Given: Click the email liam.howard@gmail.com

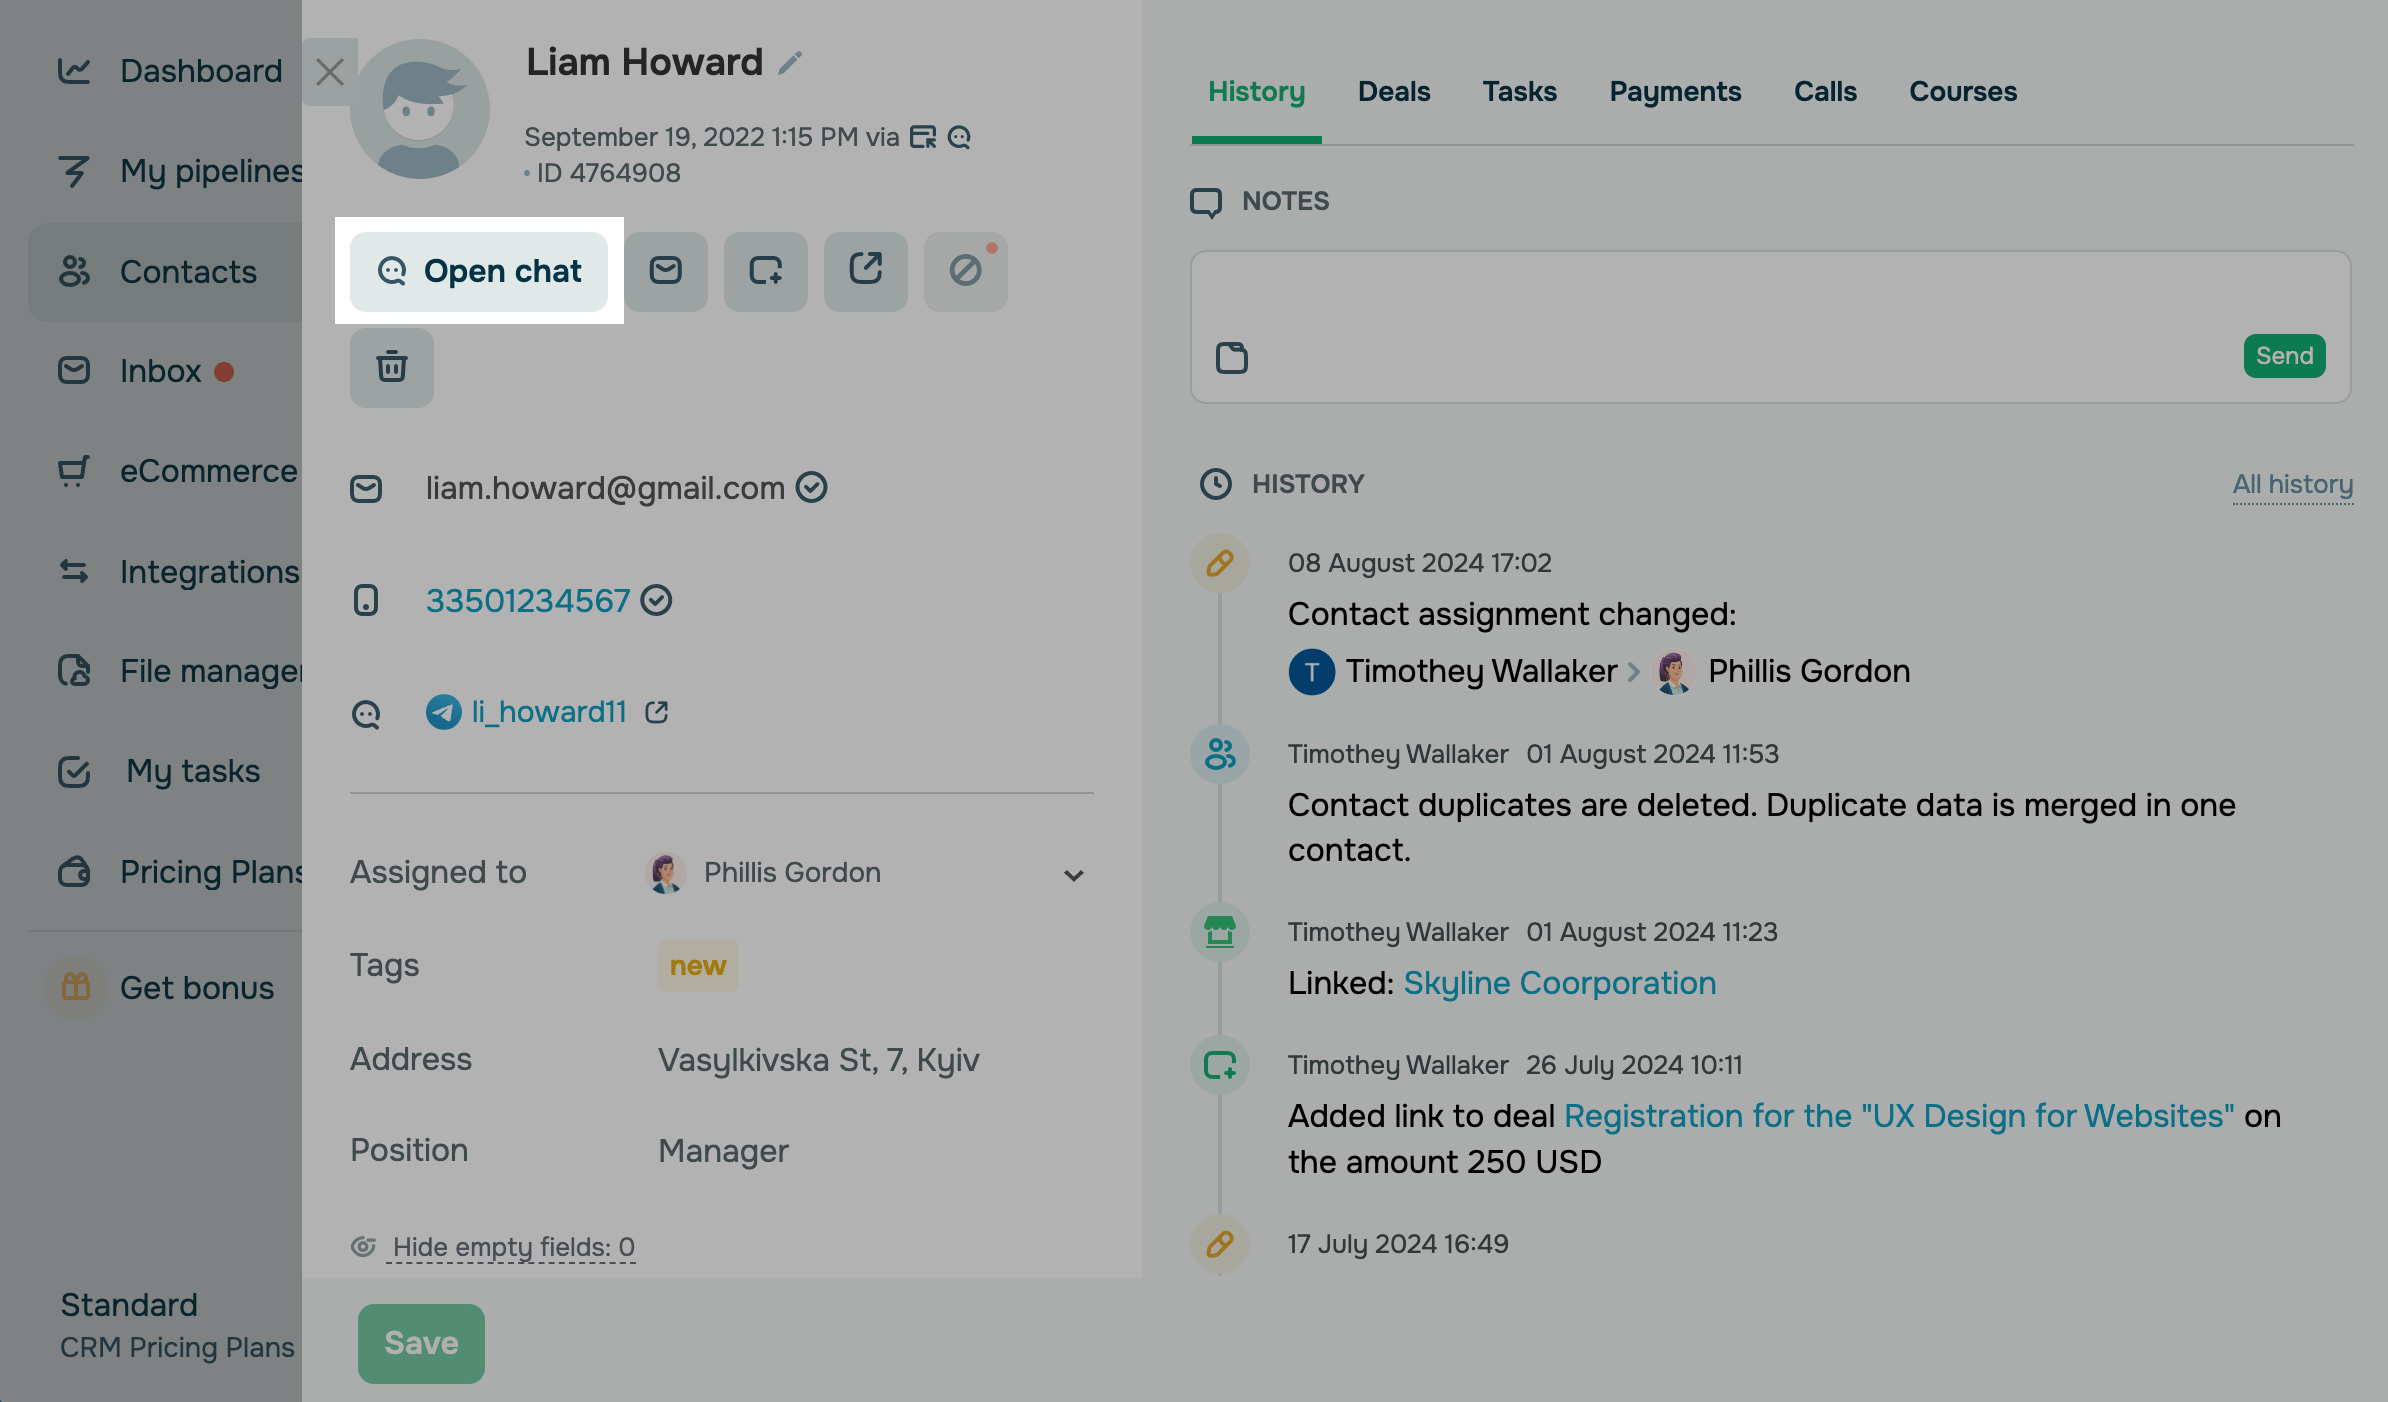Looking at the screenshot, I should tap(605, 487).
